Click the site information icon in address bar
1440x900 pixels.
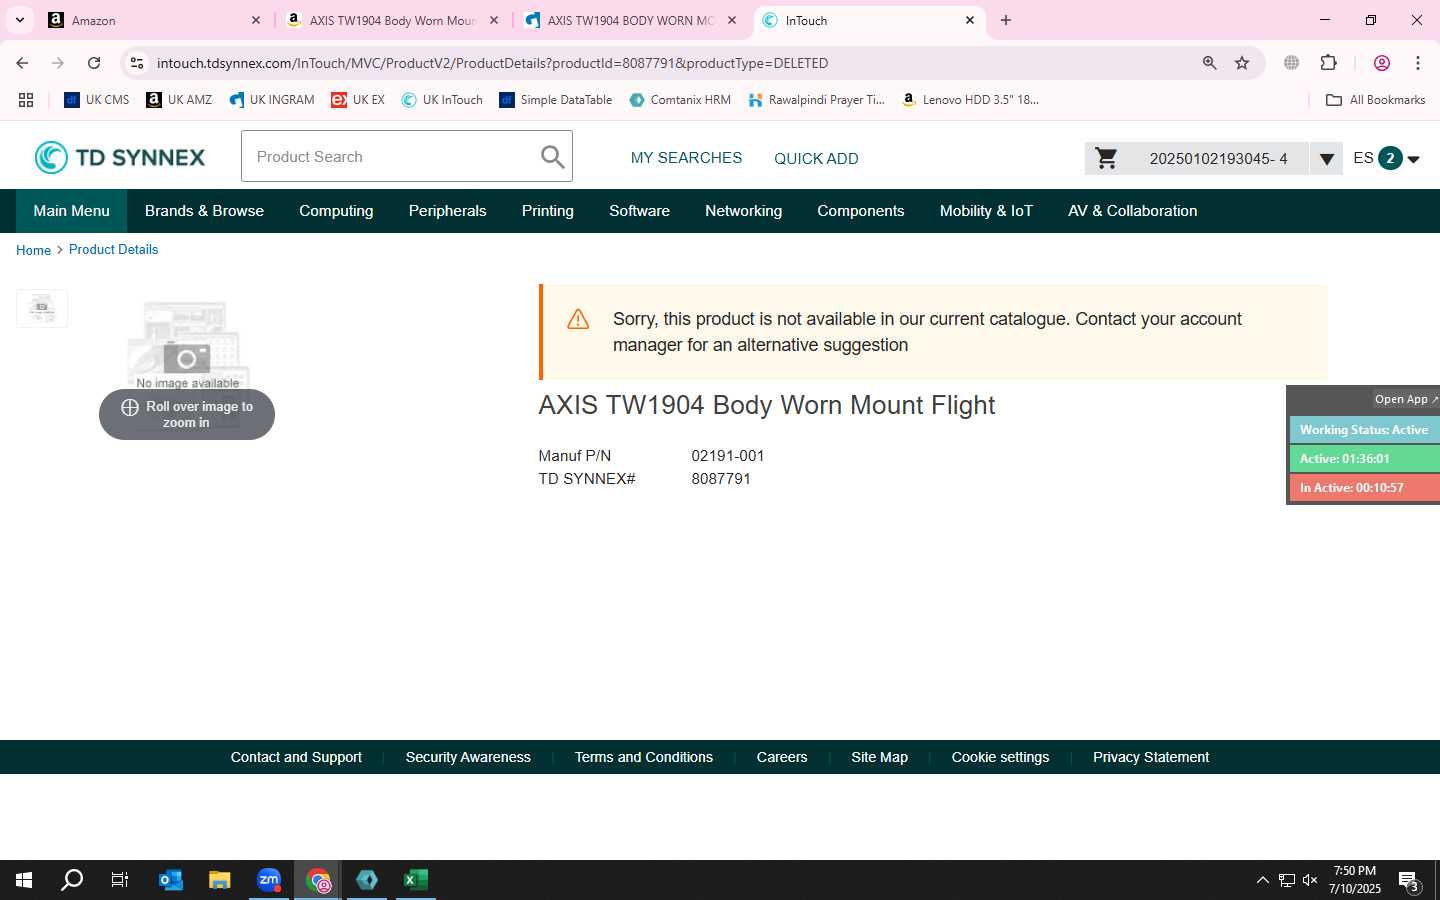pyautogui.click(x=137, y=63)
